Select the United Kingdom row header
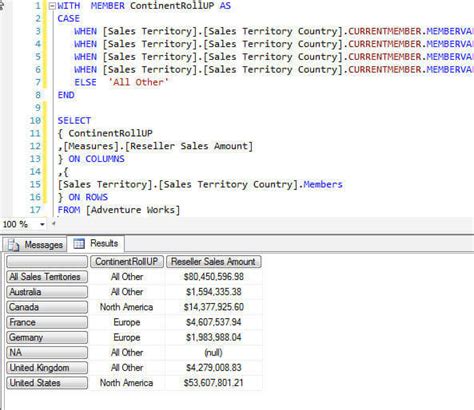Image resolution: width=474 pixels, height=410 pixels. coord(47,368)
